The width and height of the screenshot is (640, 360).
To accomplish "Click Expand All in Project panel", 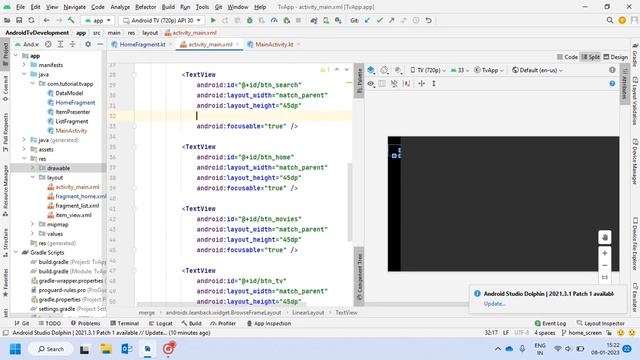I will coord(60,44).
